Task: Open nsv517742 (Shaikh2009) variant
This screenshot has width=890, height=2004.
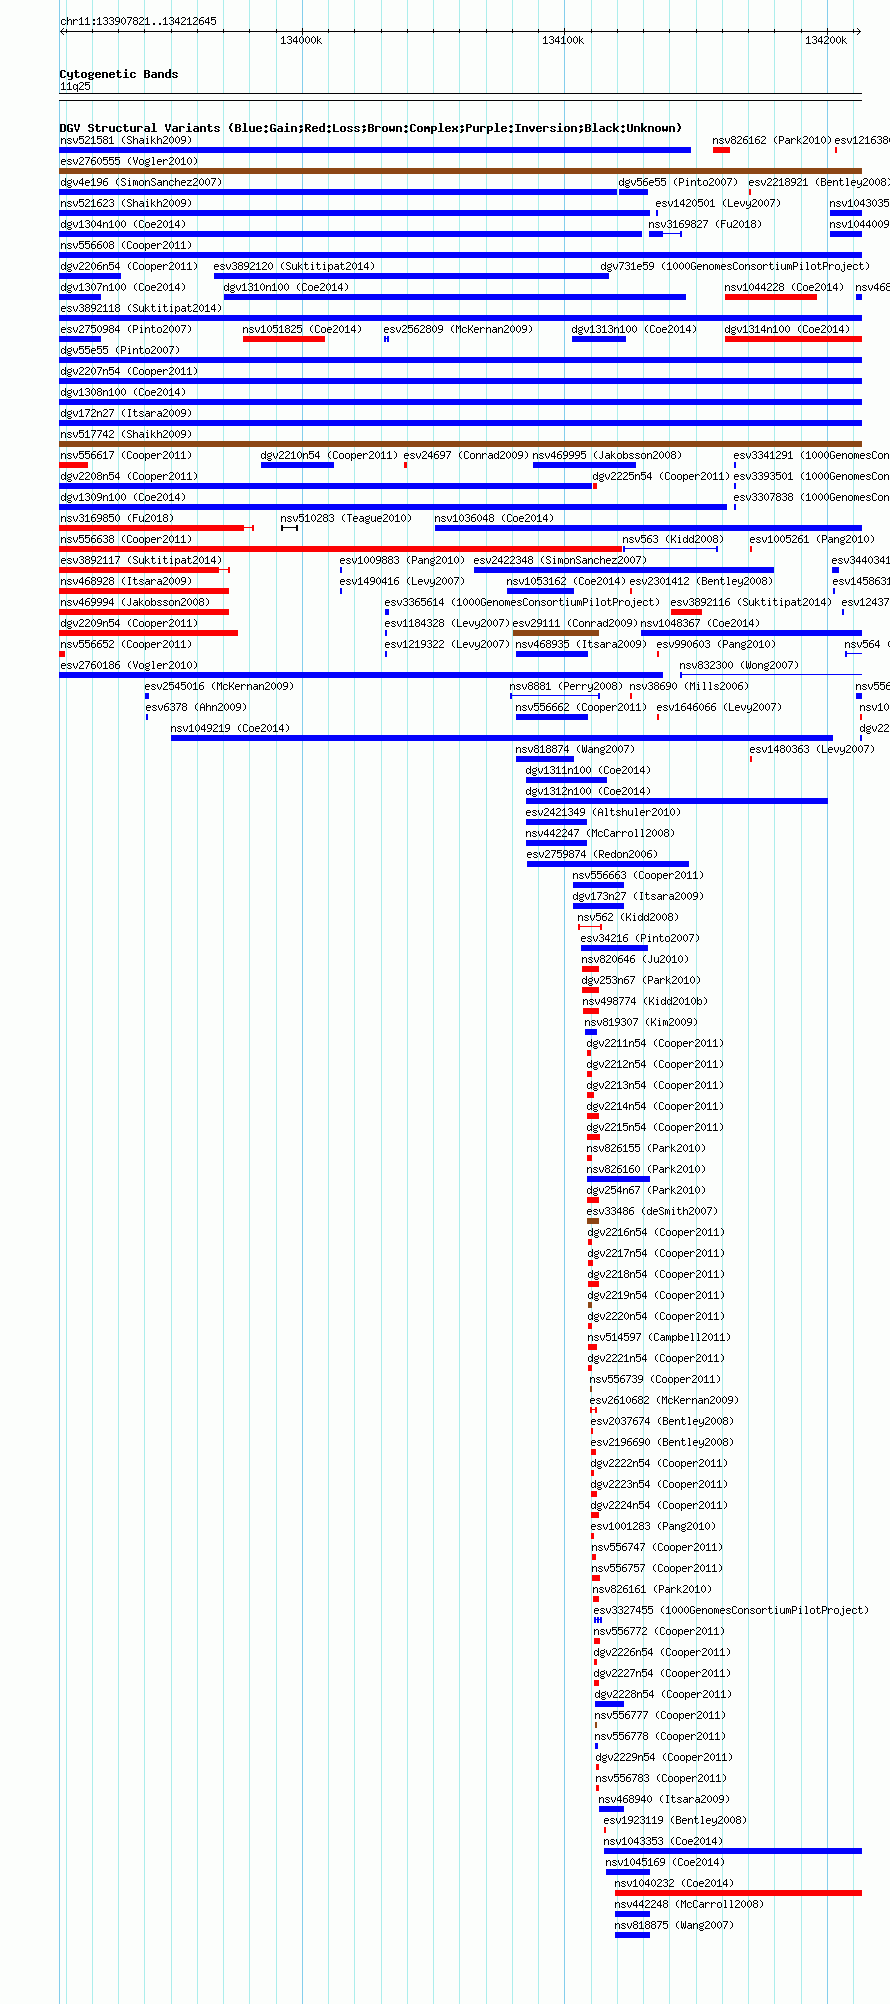Action: pyautogui.click(x=125, y=434)
